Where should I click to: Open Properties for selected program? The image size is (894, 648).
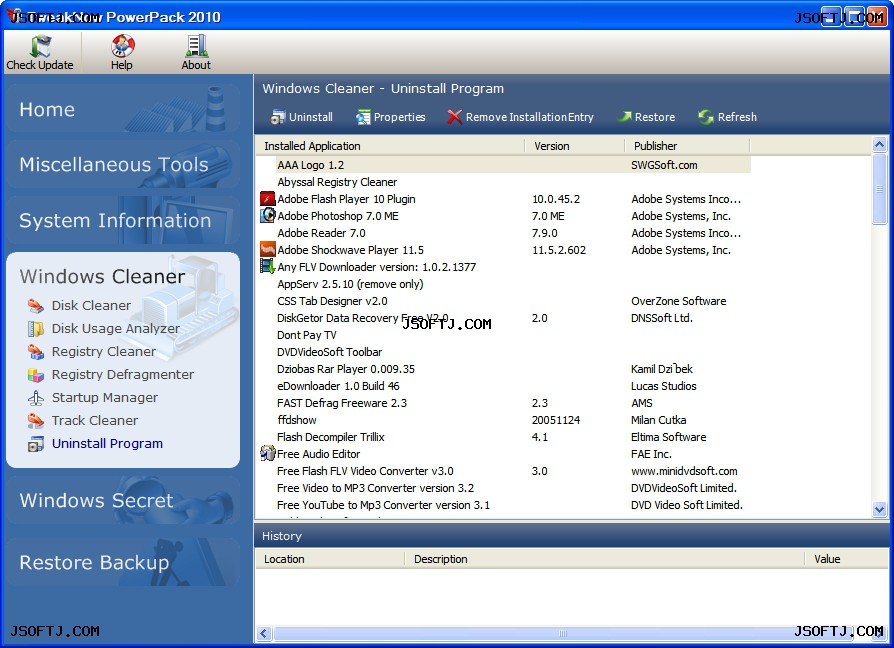363,117
